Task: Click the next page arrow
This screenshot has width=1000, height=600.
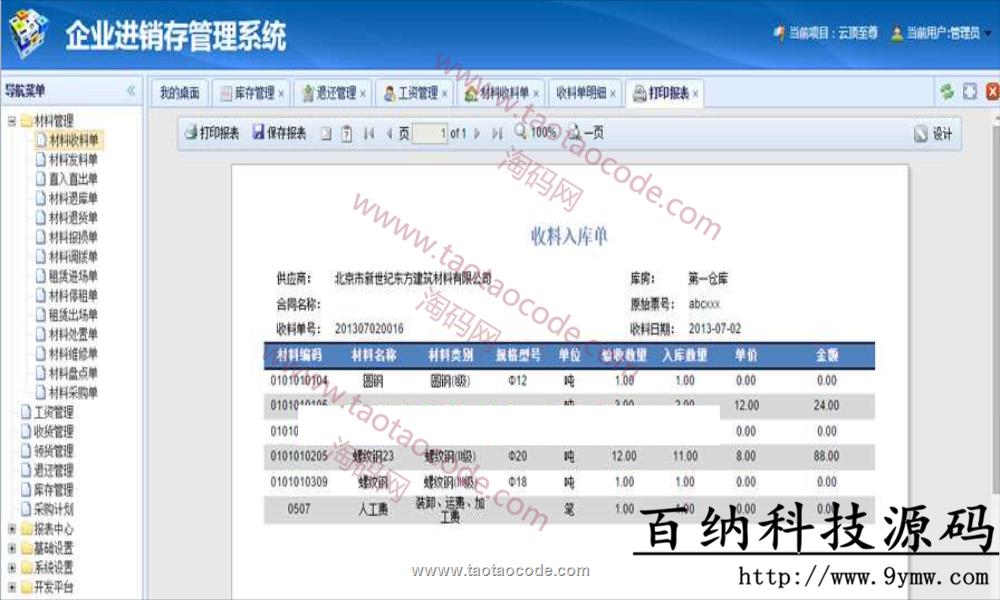Action: [478, 133]
